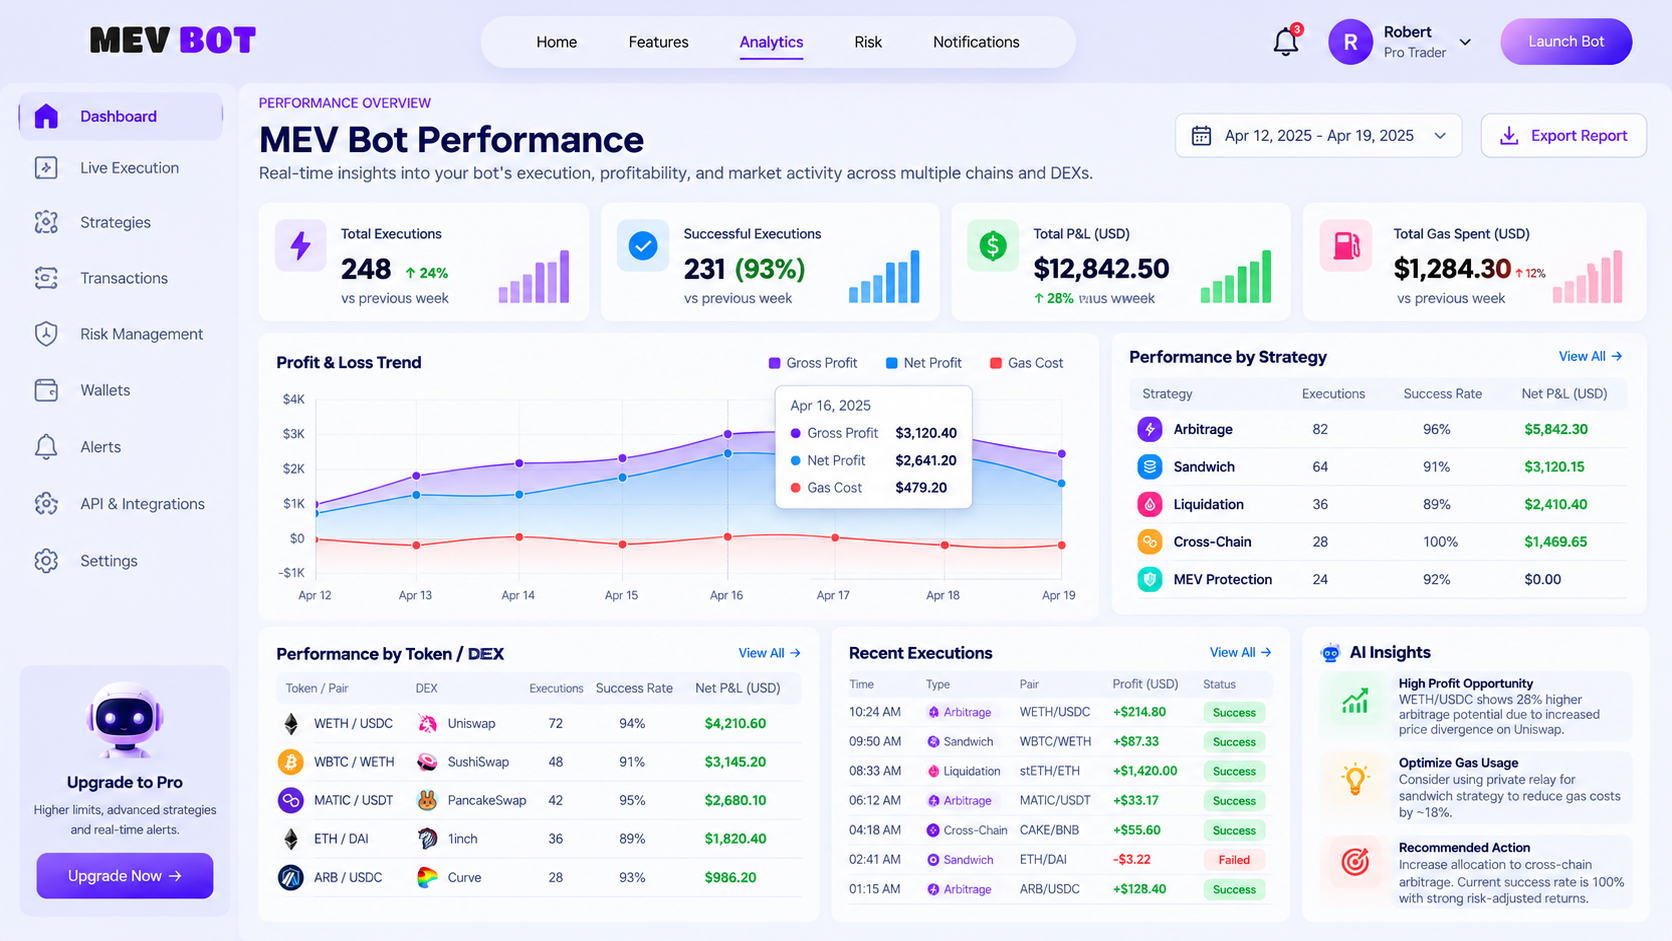Open the Notifications nav tab
1672x941 pixels.
(x=976, y=42)
